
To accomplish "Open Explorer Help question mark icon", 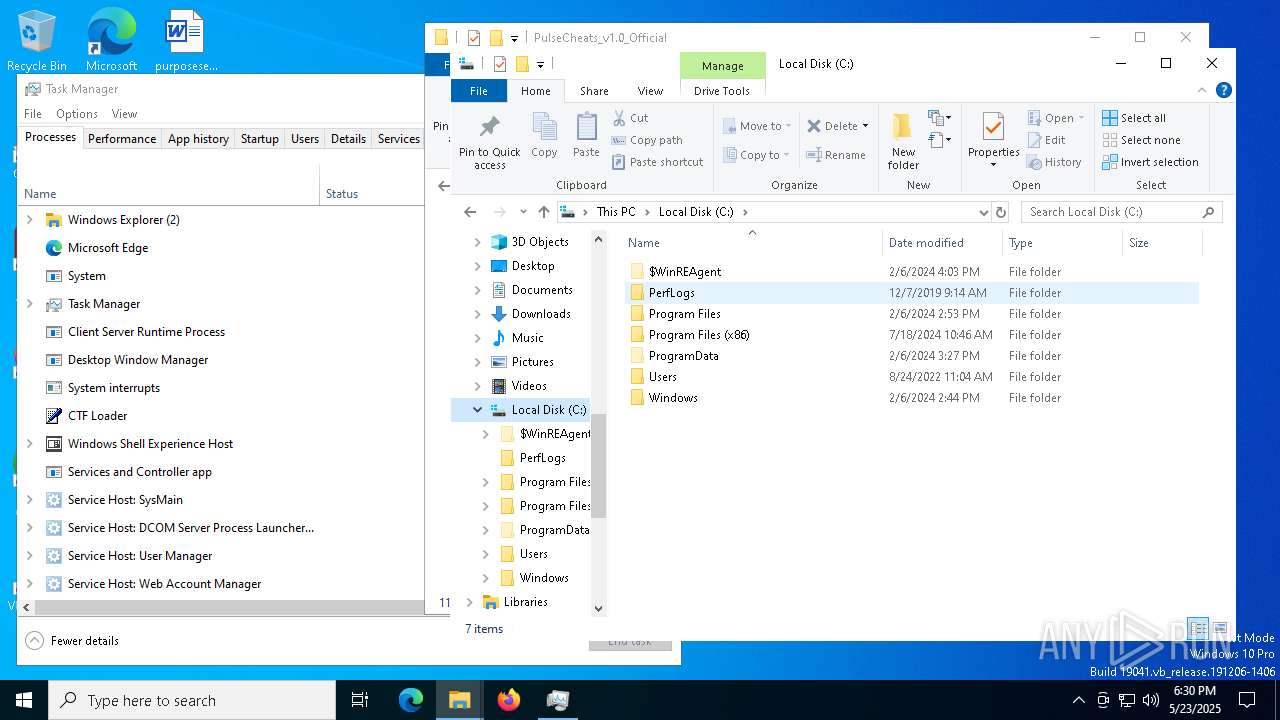I will pyautogui.click(x=1223, y=90).
